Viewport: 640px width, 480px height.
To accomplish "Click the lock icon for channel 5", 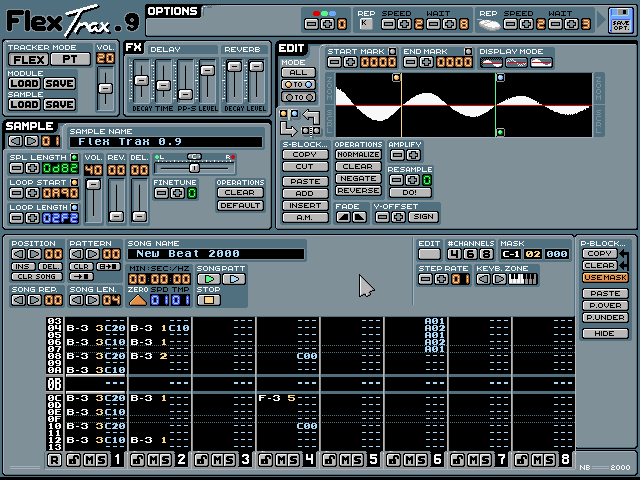I will click(x=330, y=460).
